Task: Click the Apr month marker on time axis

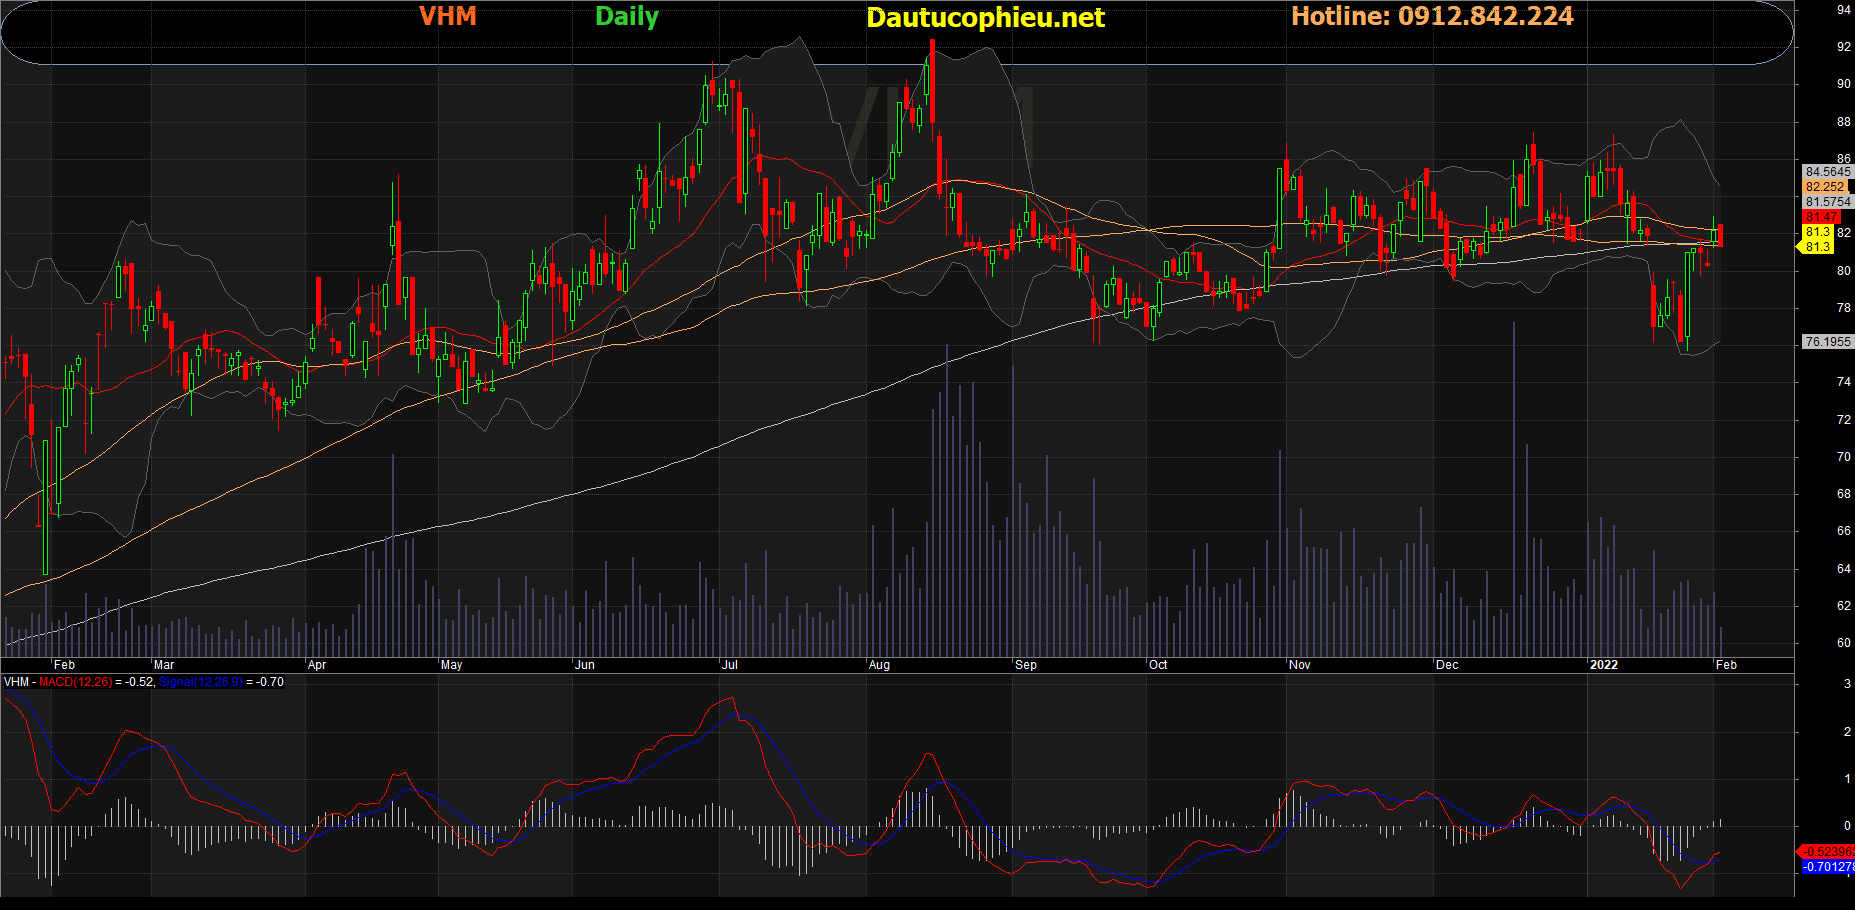Action: 317,665
